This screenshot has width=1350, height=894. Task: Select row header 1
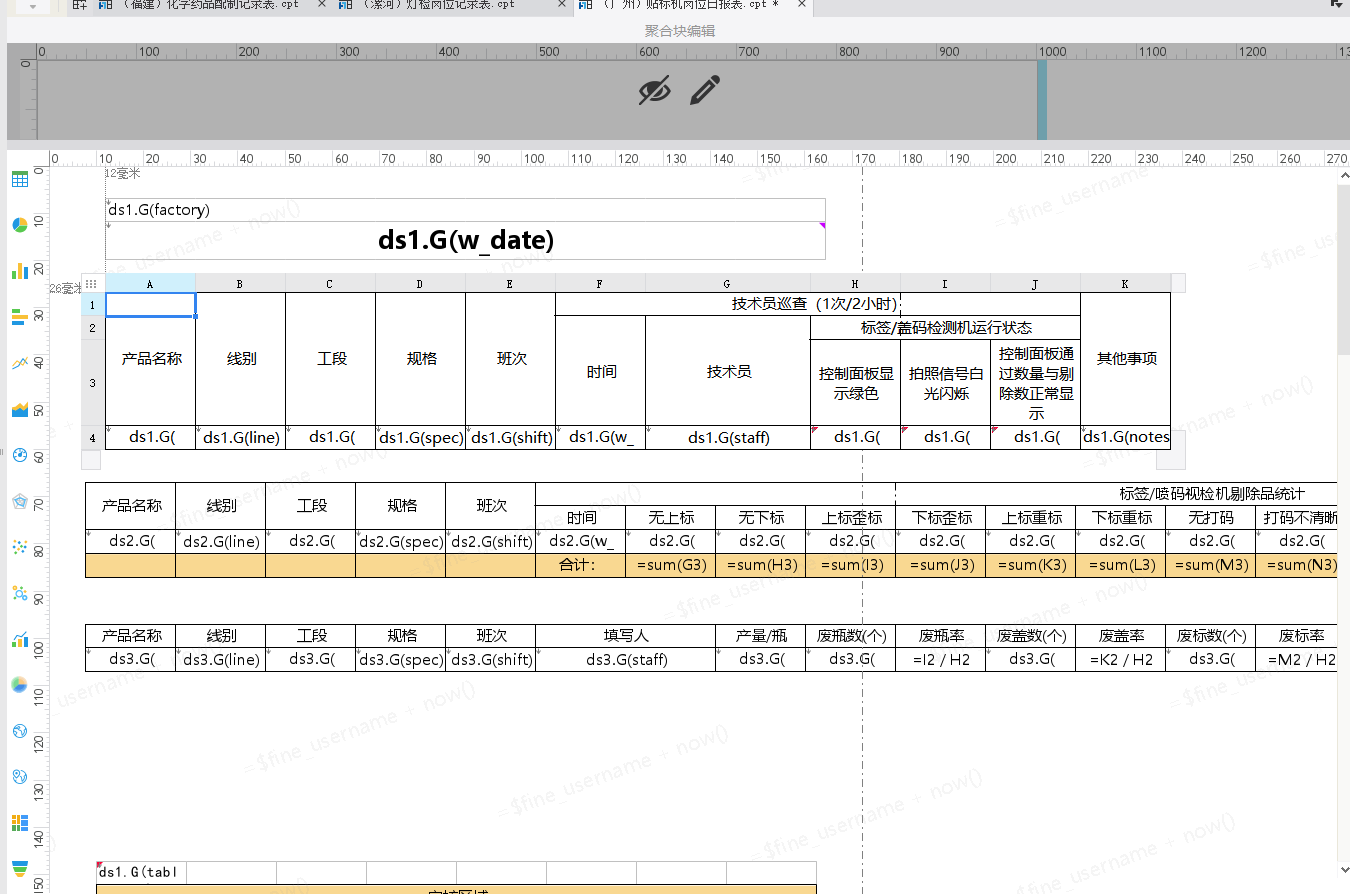pyautogui.click(x=92, y=304)
